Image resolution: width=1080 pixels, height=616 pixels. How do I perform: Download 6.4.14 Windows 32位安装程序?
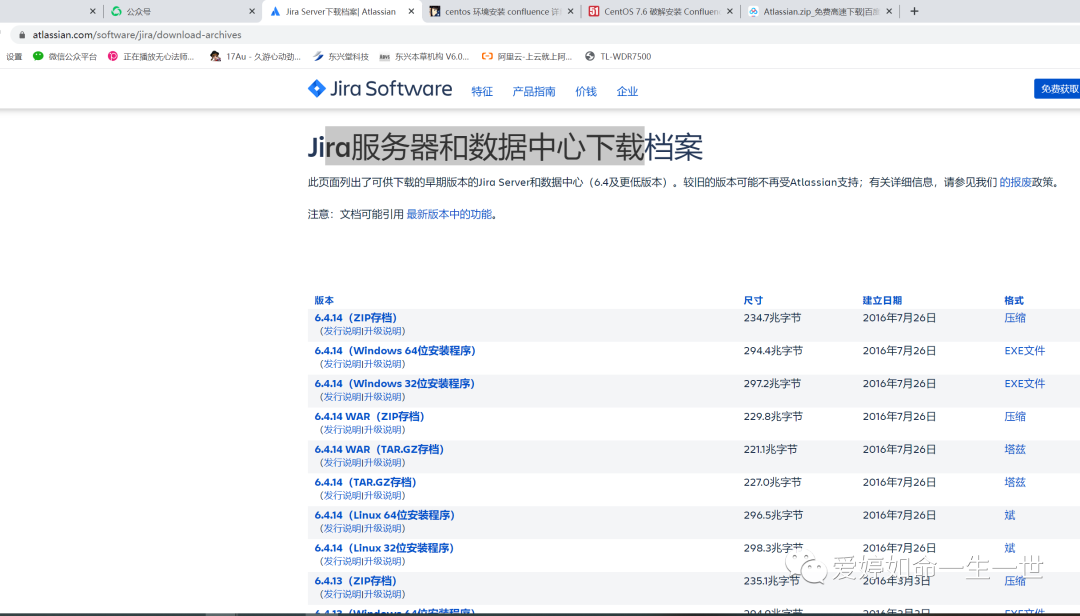[395, 384]
